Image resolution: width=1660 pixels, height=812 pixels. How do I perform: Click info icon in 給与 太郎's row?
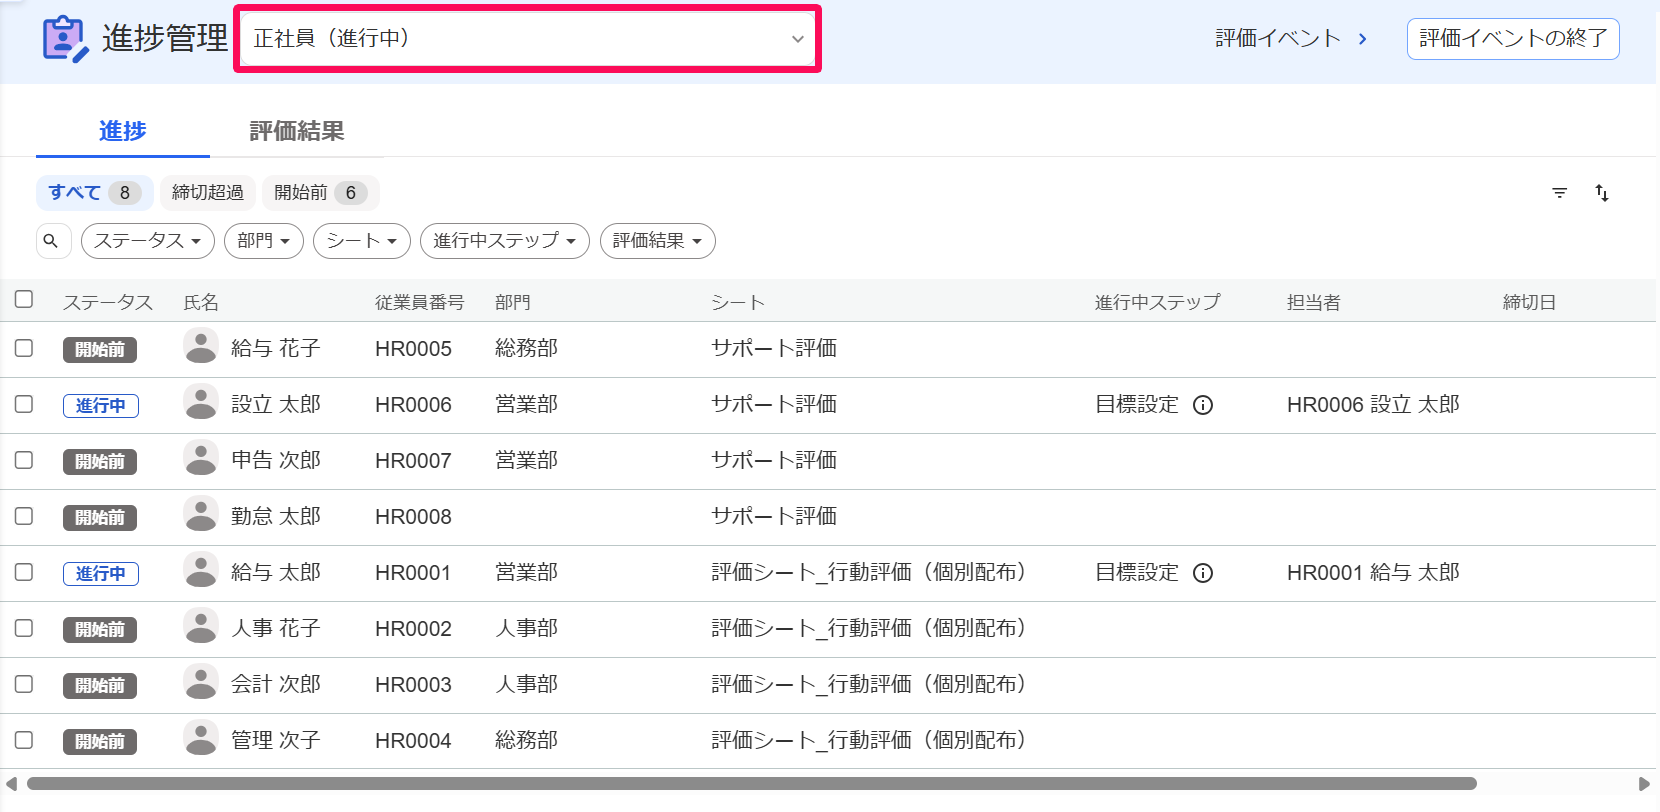tap(1203, 573)
